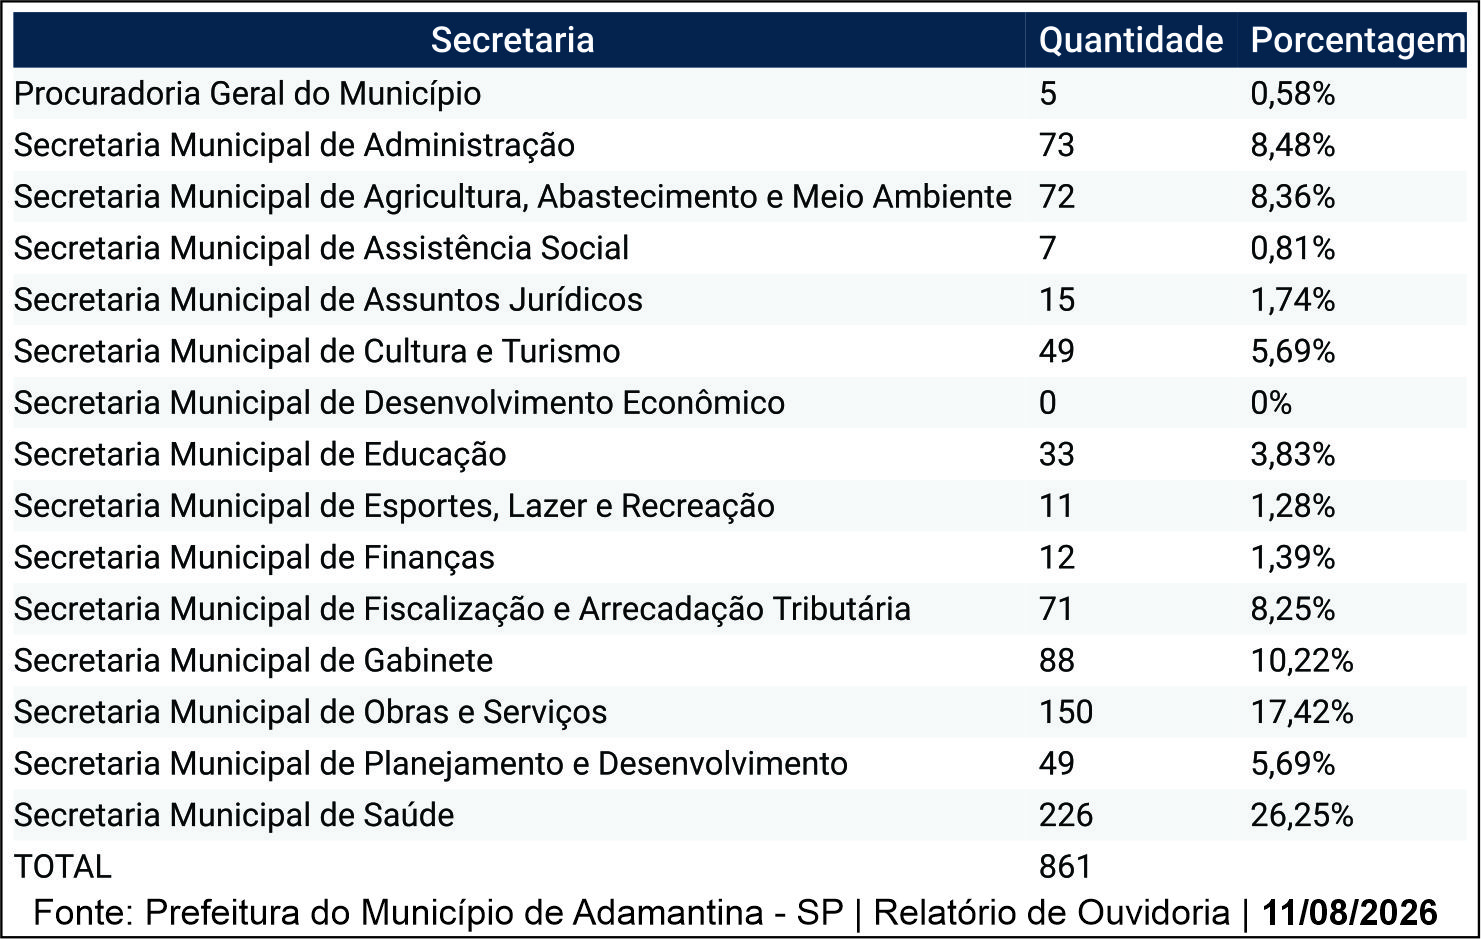
Task: Select the 17,42% value for Obras e Serviços
Action: (1302, 712)
